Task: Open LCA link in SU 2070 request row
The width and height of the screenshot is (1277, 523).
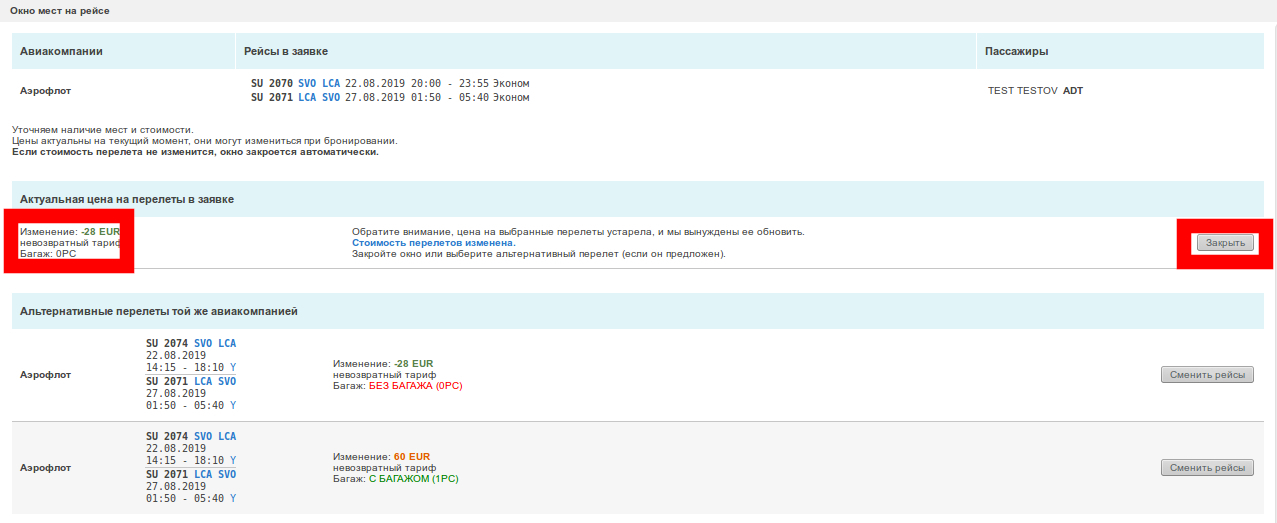Action: 331,83
